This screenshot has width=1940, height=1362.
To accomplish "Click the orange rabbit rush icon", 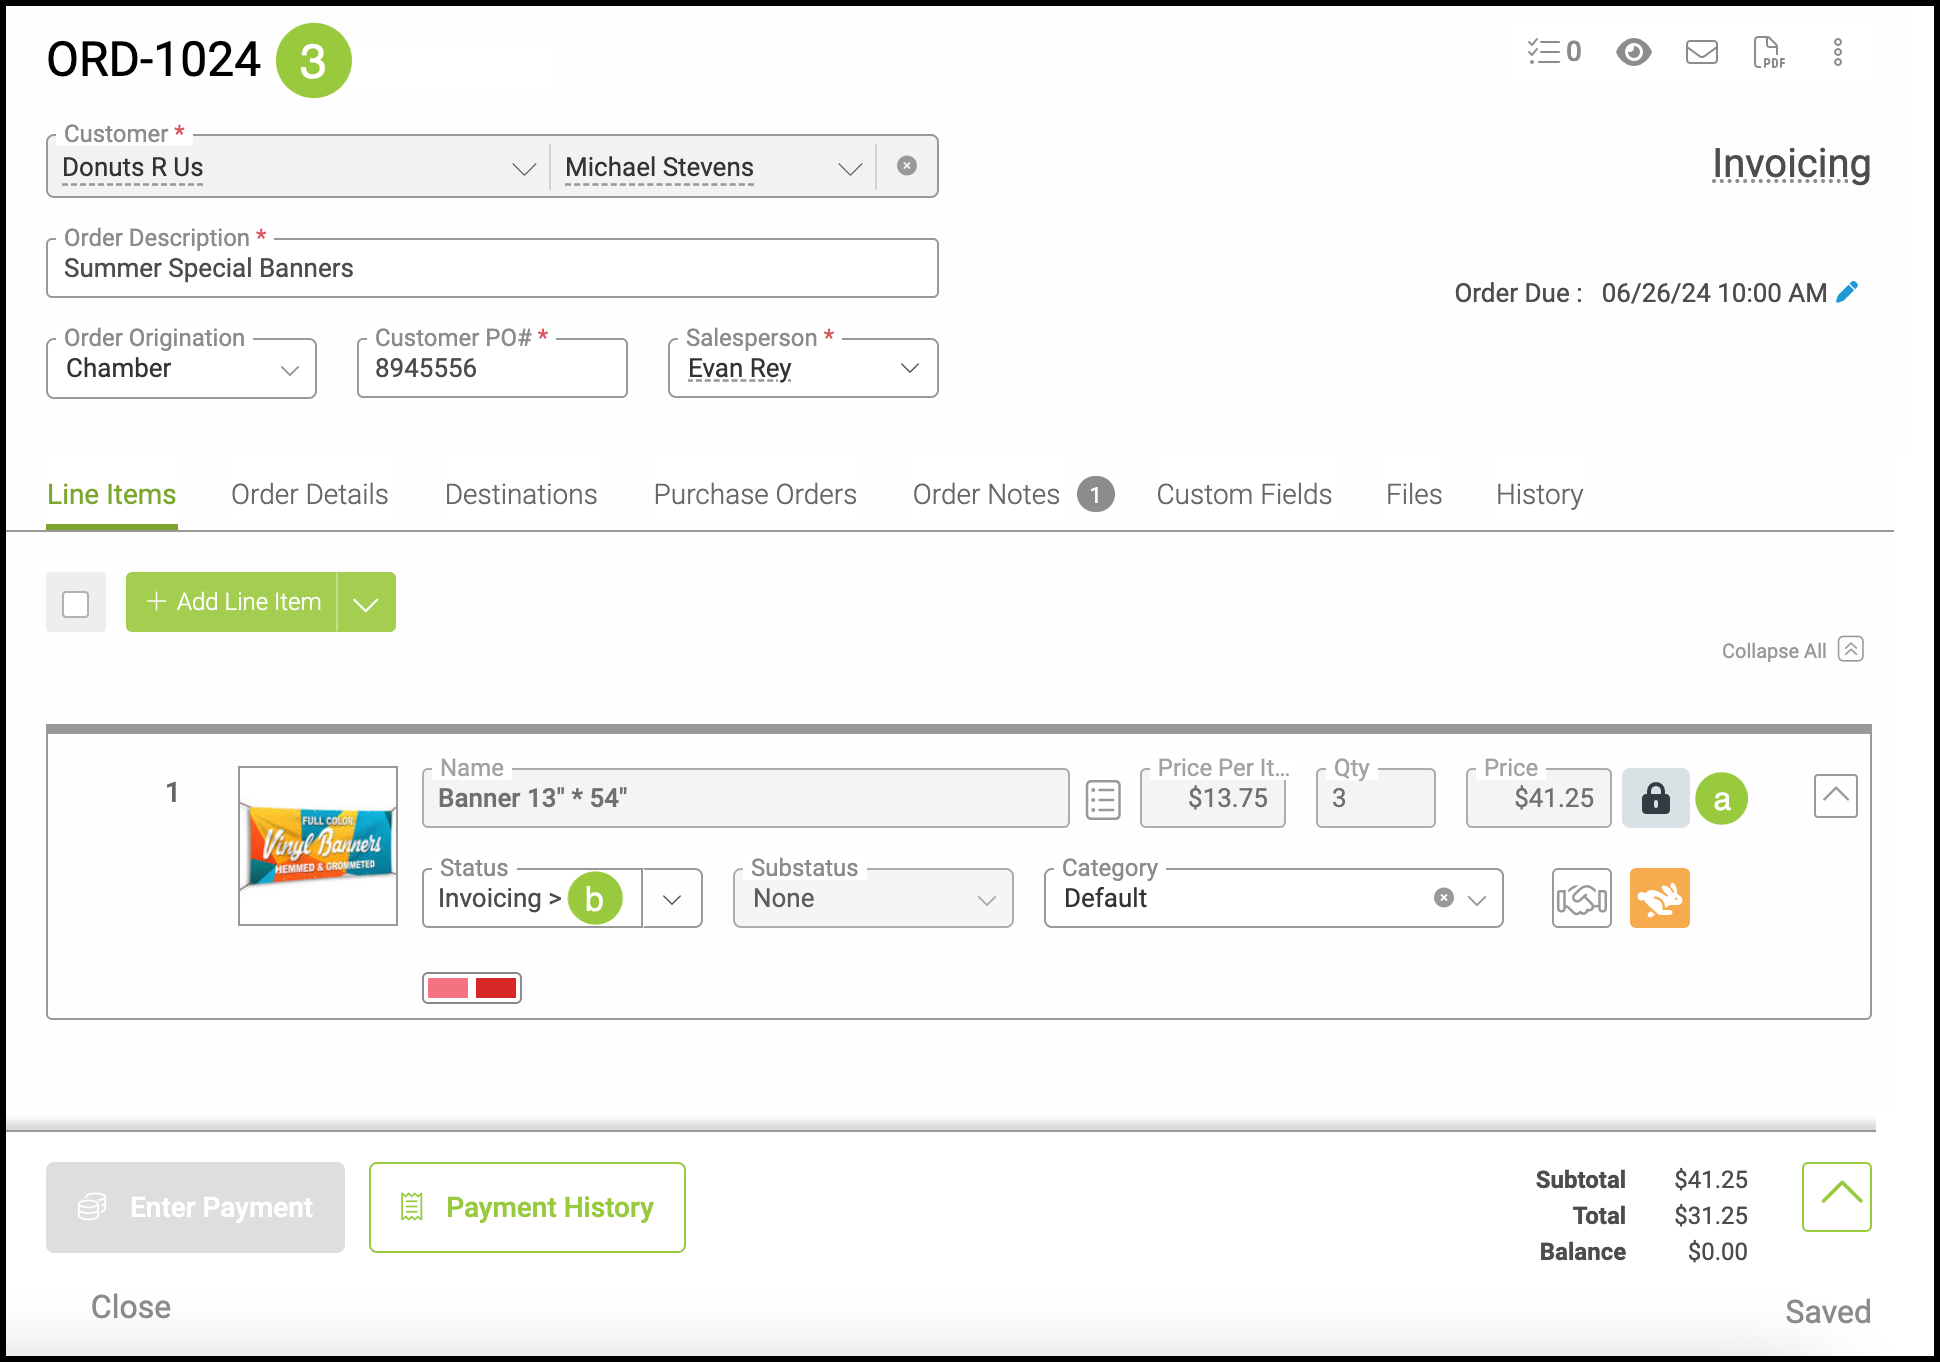I will (x=1659, y=898).
